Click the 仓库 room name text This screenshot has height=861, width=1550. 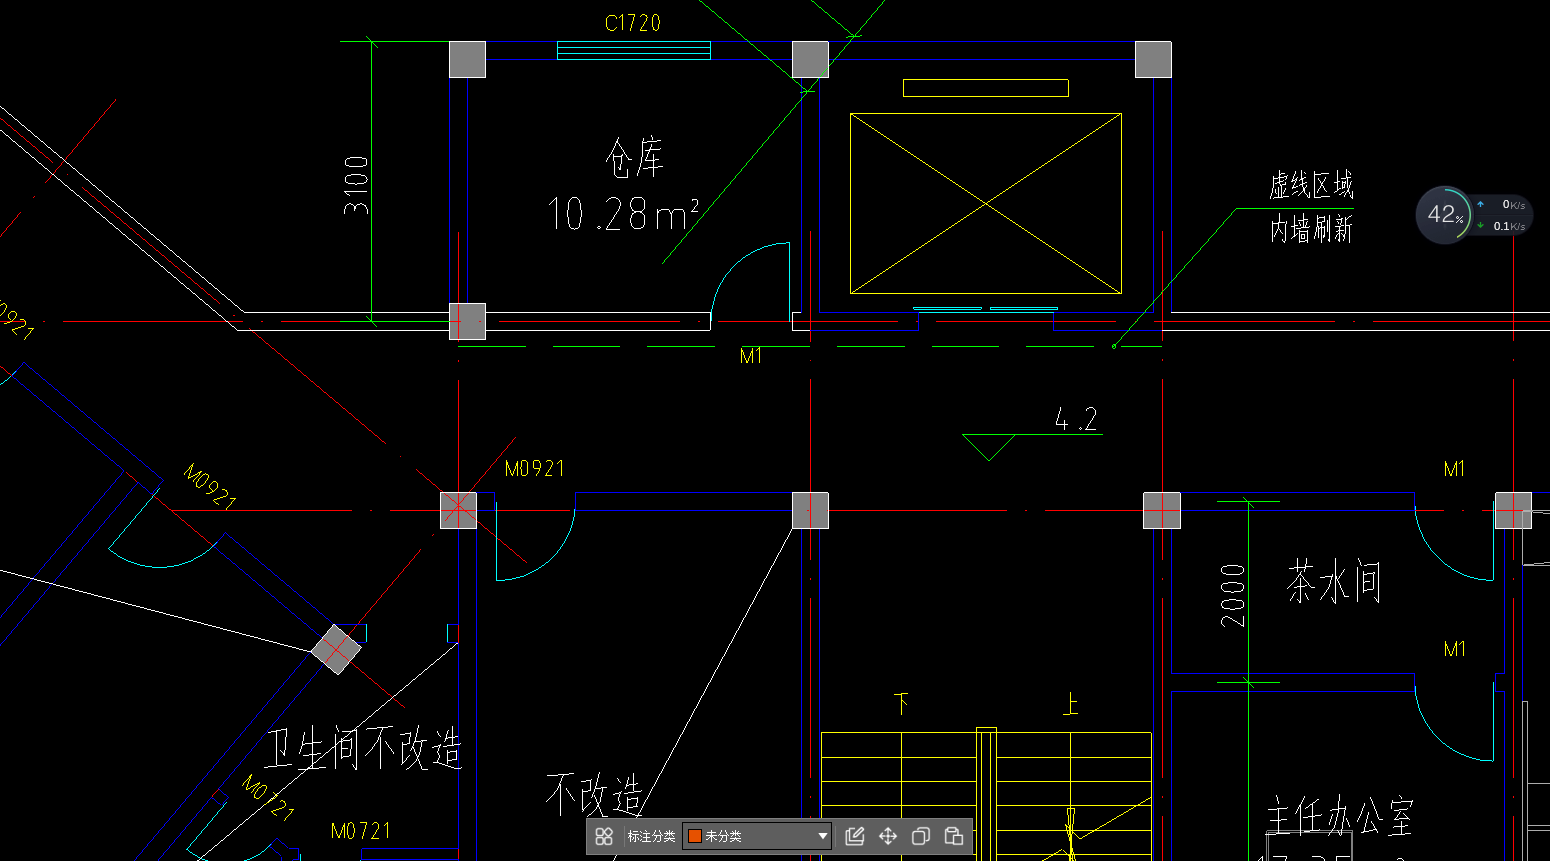[634, 158]
